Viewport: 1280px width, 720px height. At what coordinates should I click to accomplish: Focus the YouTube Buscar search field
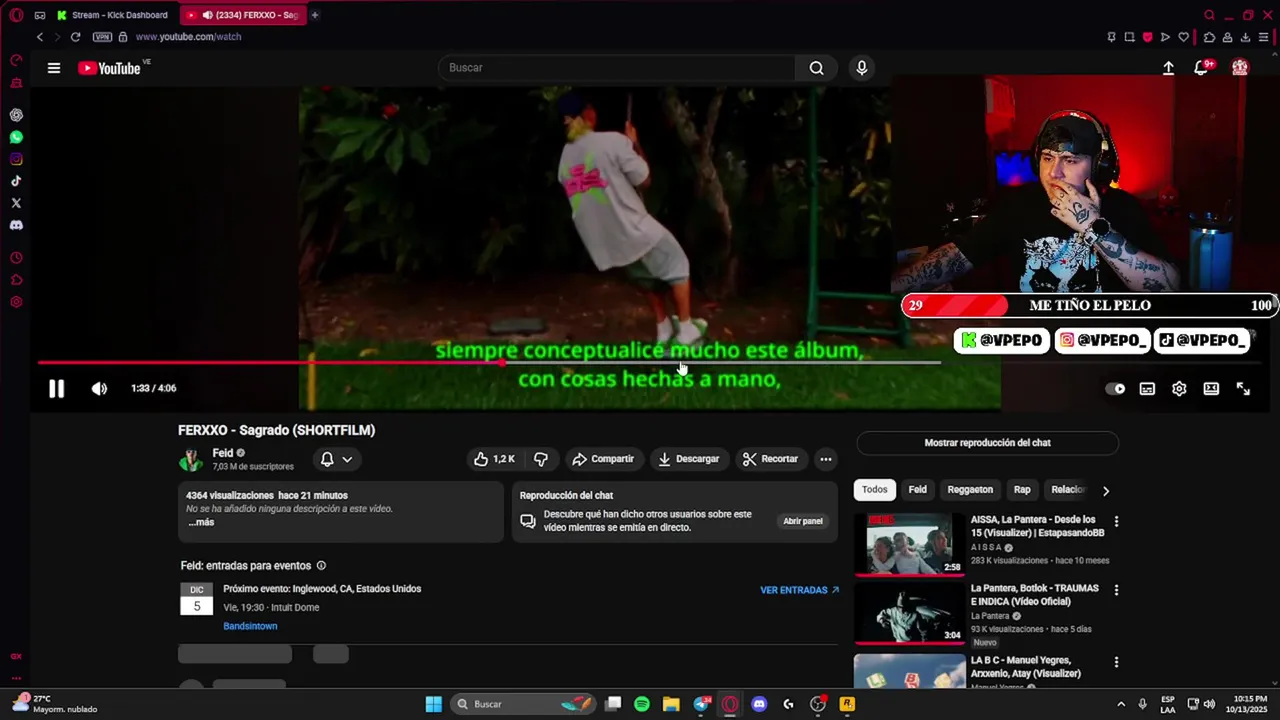tap(617, 68)
